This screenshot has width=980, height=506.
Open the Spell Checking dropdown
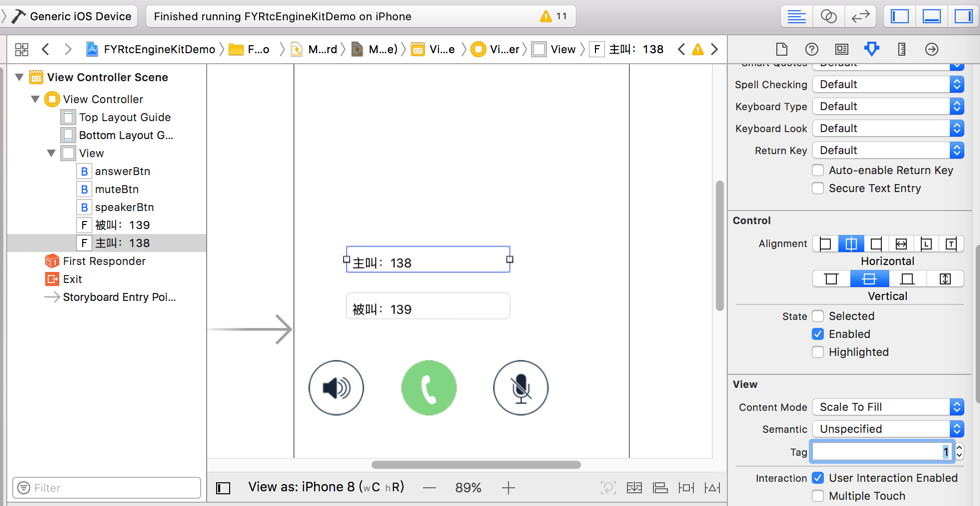click(888, 84)
